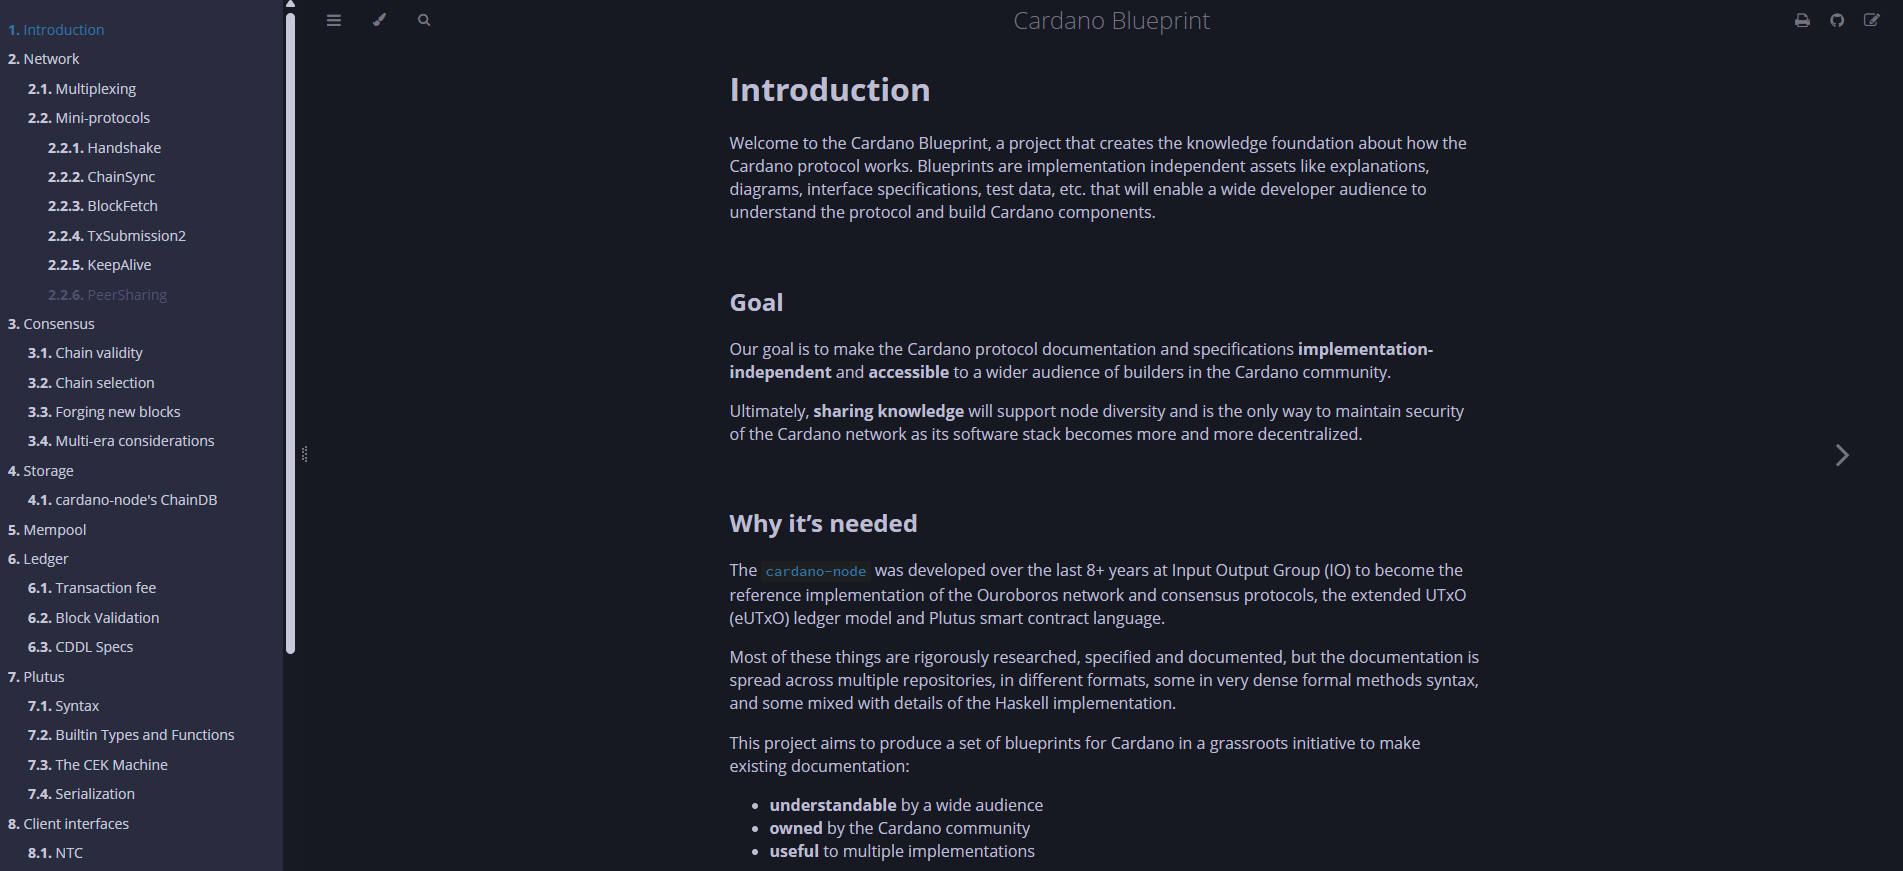
Task: Open 2.2.2 ChainSync section
Action: tap(101, 177)
